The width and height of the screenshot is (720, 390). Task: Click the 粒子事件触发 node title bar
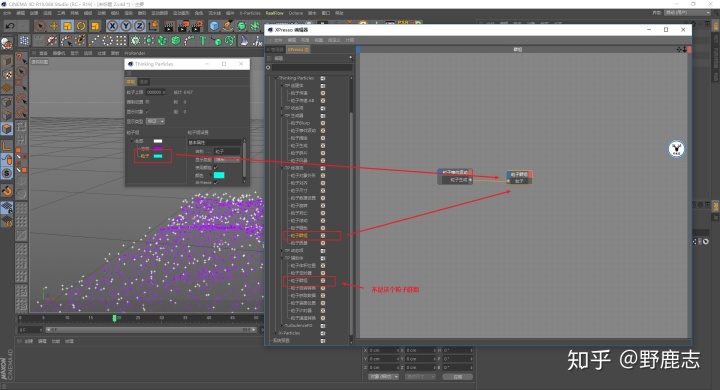point(455,172)
